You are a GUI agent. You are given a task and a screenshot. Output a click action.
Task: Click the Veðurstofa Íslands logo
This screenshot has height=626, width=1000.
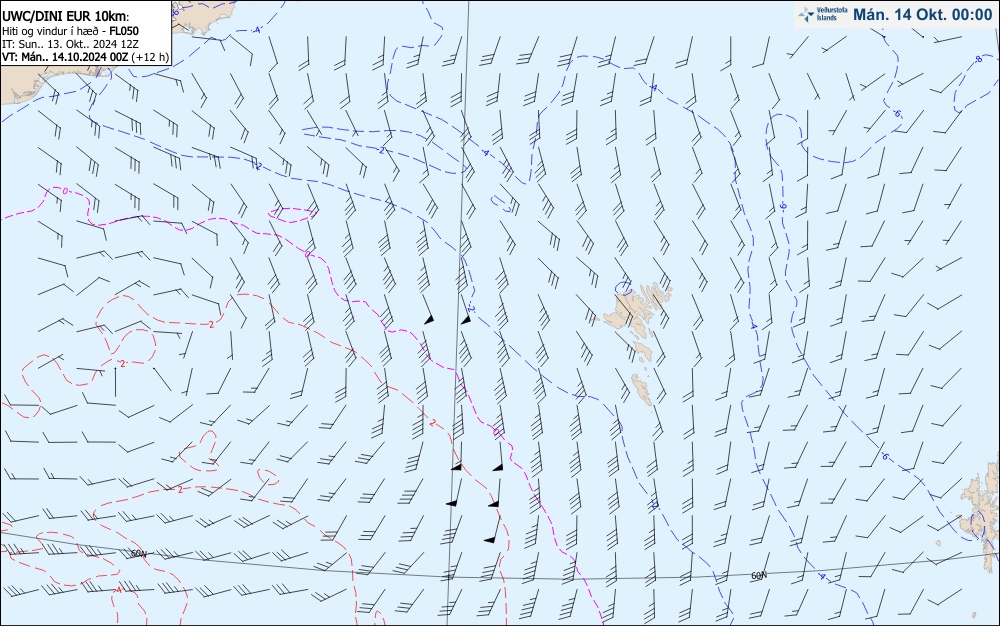(823, 15)
